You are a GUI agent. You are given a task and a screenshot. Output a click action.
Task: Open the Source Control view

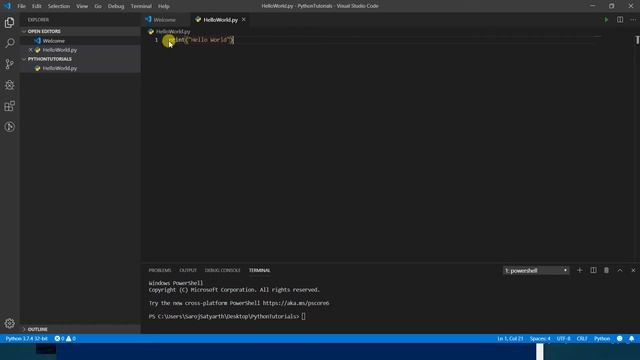[9, 64]
